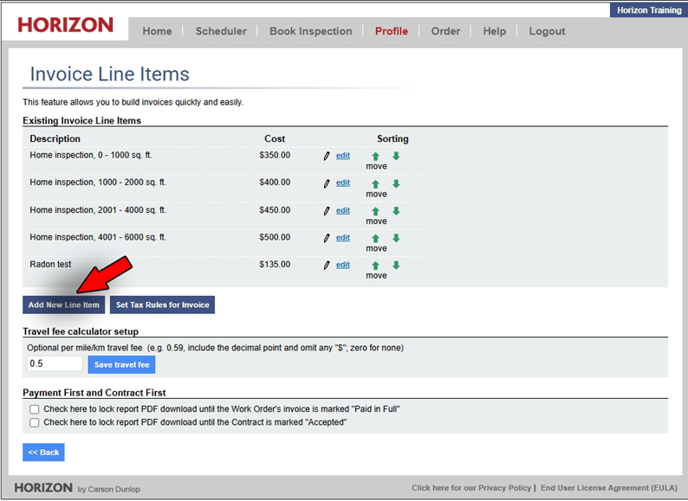Open End User License Agreement link
This screenshot has height=501, width=688.
[x=608, y=488]
